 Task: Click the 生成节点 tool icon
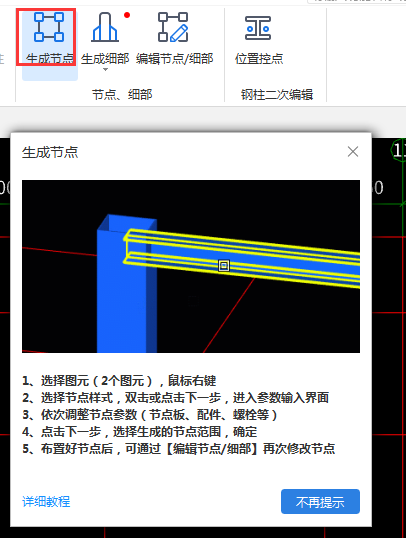49,27
